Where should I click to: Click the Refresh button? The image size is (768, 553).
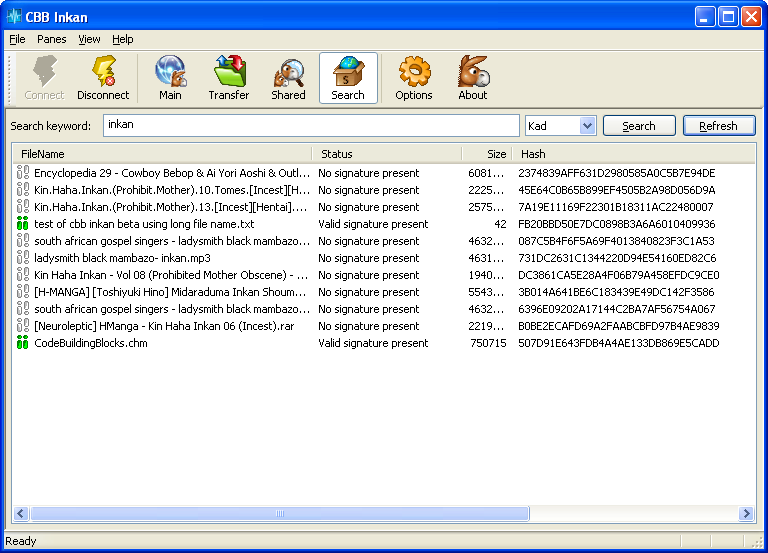pyautogui.click(x=719, y=126)
